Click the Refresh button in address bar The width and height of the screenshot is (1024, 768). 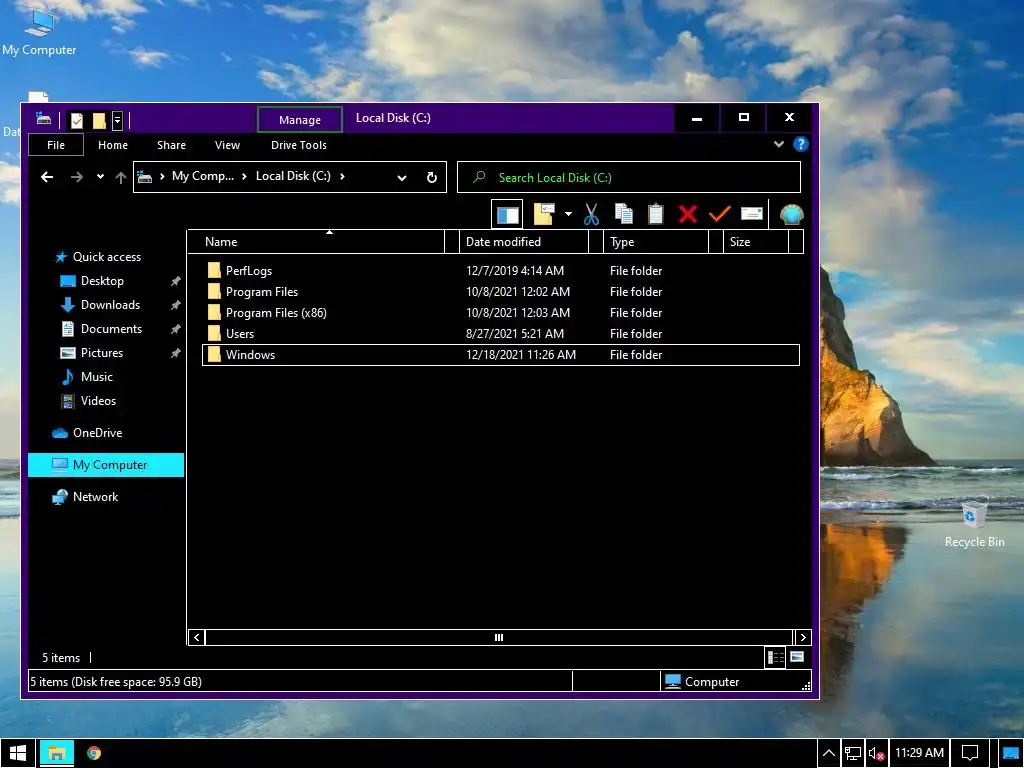point(431,178)
